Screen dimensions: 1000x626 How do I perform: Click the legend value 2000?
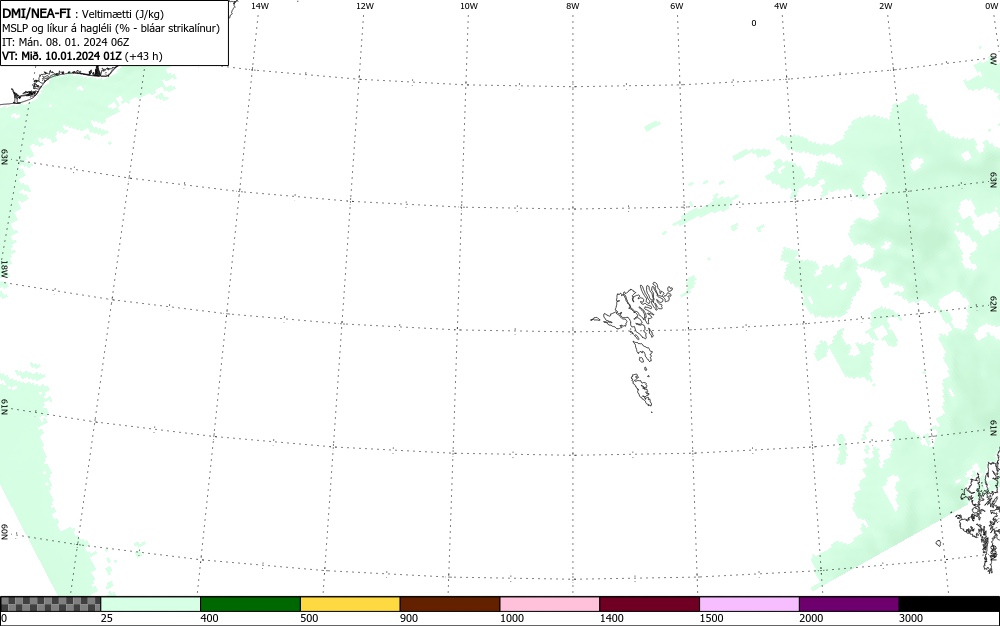tap(811, 618)
